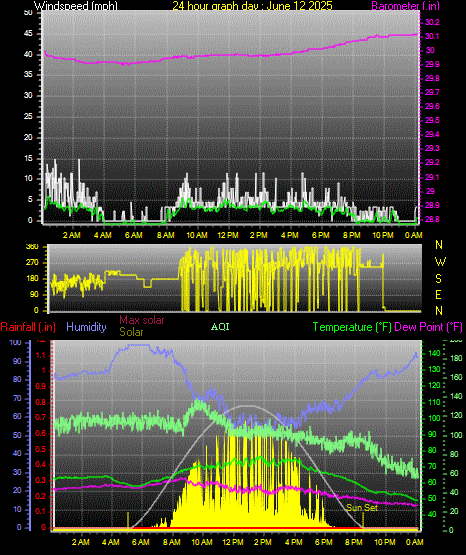Click '0 AM' under the windspeed graph
The height and width of the screenshot is (555, 466).
[x=414, y=235]
